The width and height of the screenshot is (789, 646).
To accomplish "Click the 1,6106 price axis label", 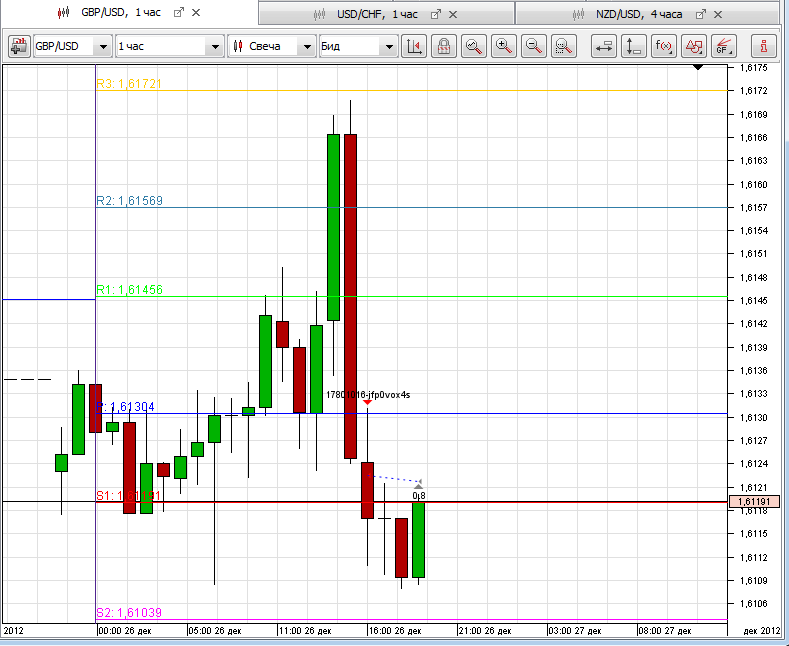I will tap(754, 603).
